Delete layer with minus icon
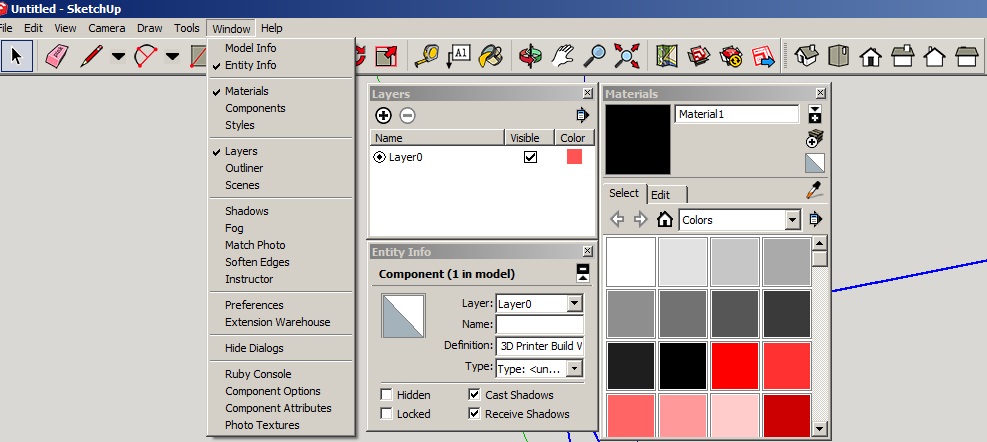Viewport: 987px width, 442px height. (x=408, y=115)
